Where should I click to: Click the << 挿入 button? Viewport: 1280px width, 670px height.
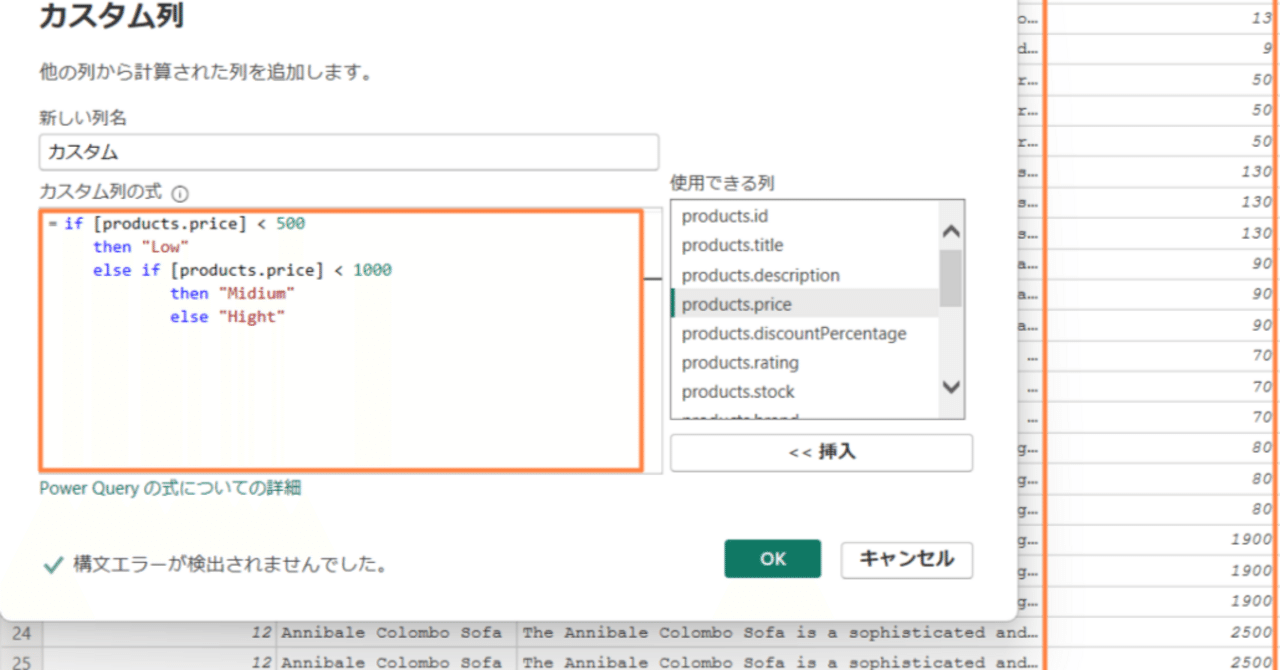(x=820, y=452)
